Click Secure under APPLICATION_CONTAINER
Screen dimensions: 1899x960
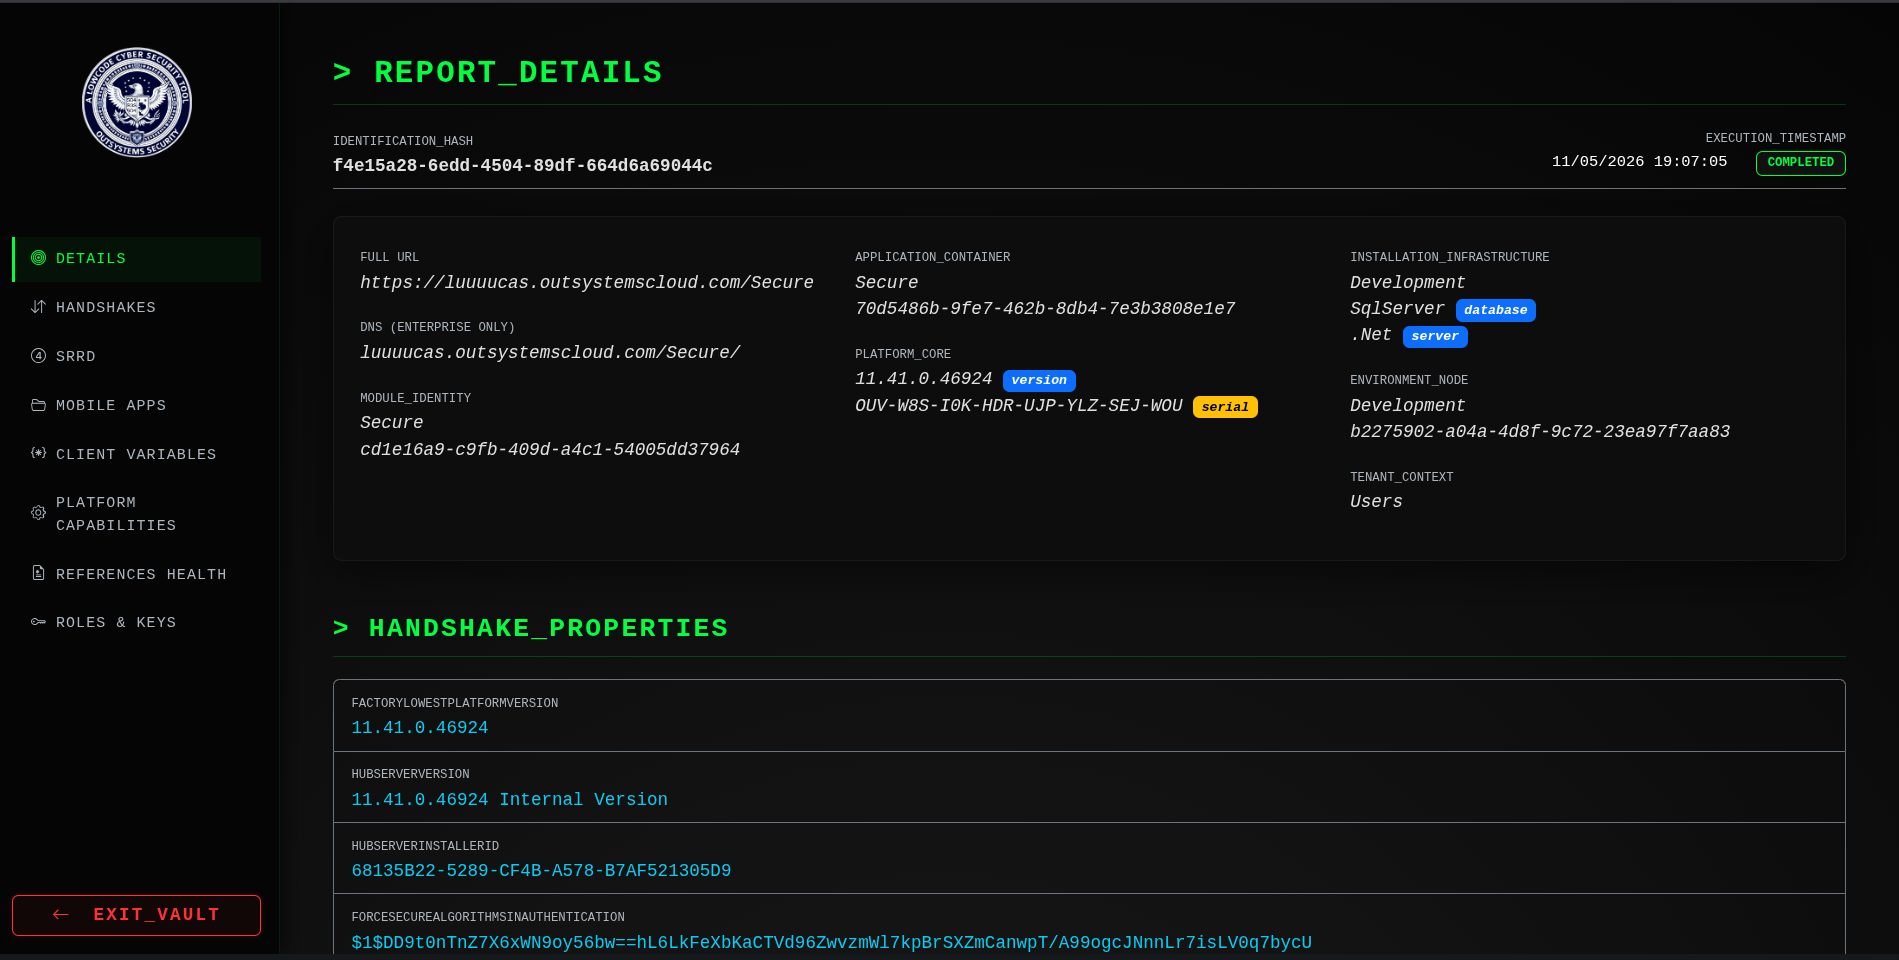click(886, 283)
